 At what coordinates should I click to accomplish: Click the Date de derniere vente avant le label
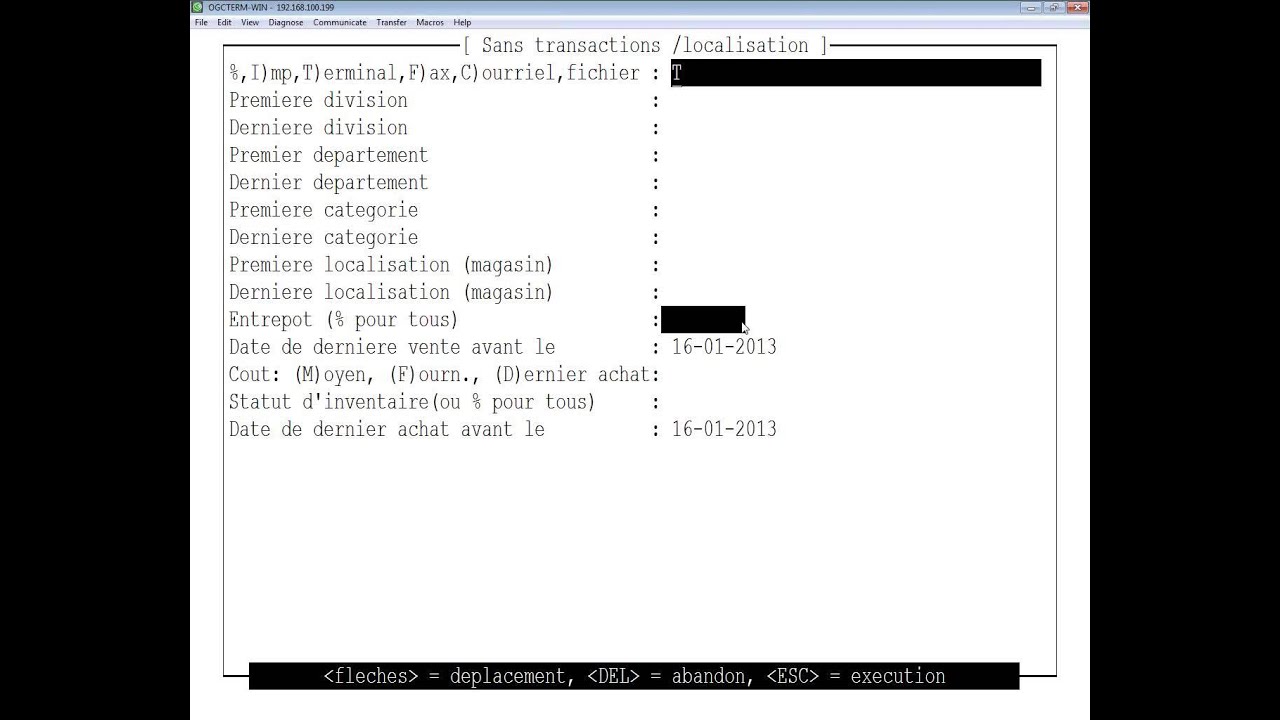click(x=392, y=347)
